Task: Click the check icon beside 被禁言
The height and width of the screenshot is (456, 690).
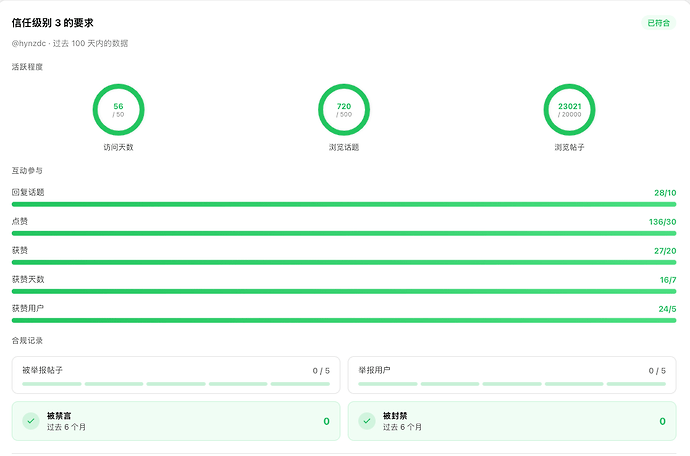Action: coord(31,421)
